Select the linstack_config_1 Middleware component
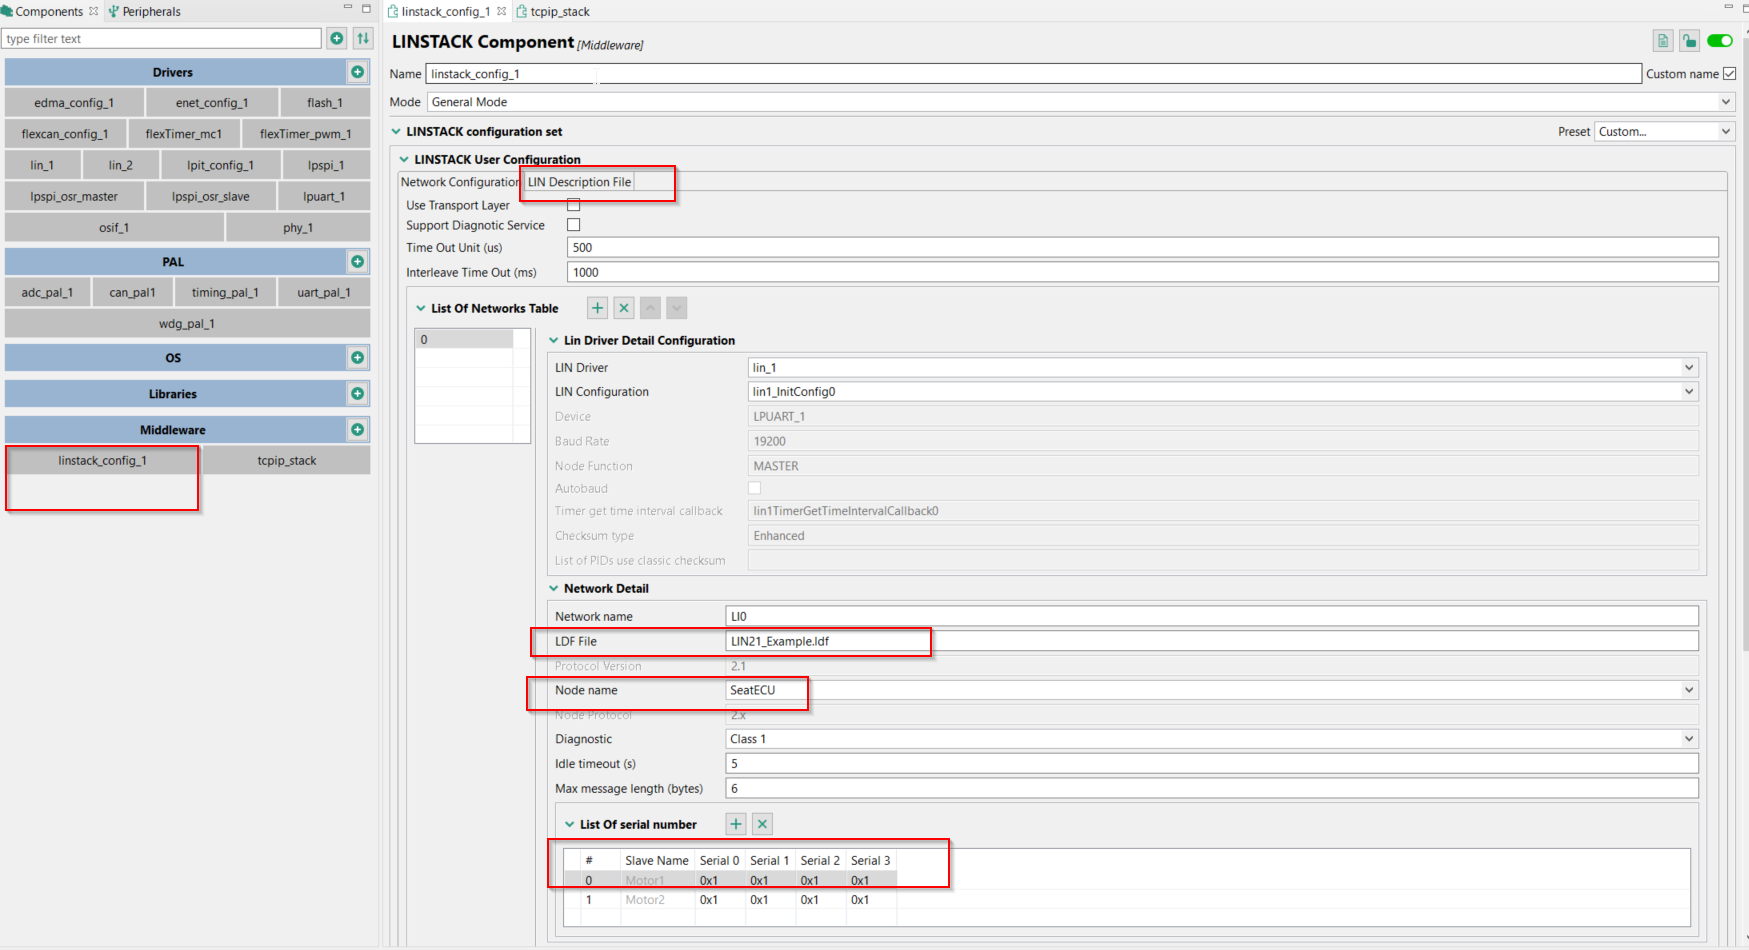This screenshot has height=950, width=1749. (103, 460)
